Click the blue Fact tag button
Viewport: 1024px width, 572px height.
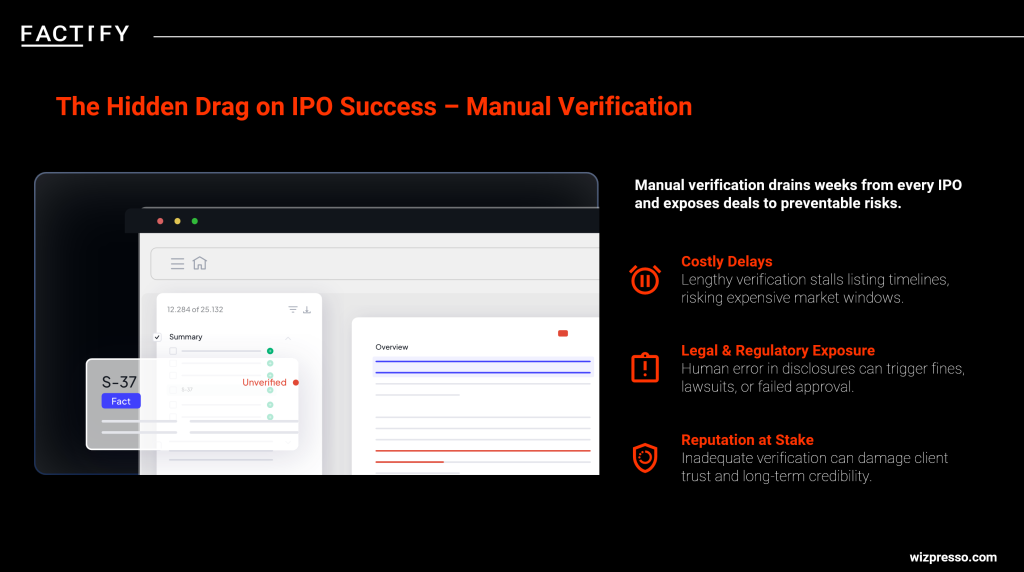(x=121, y=401)
